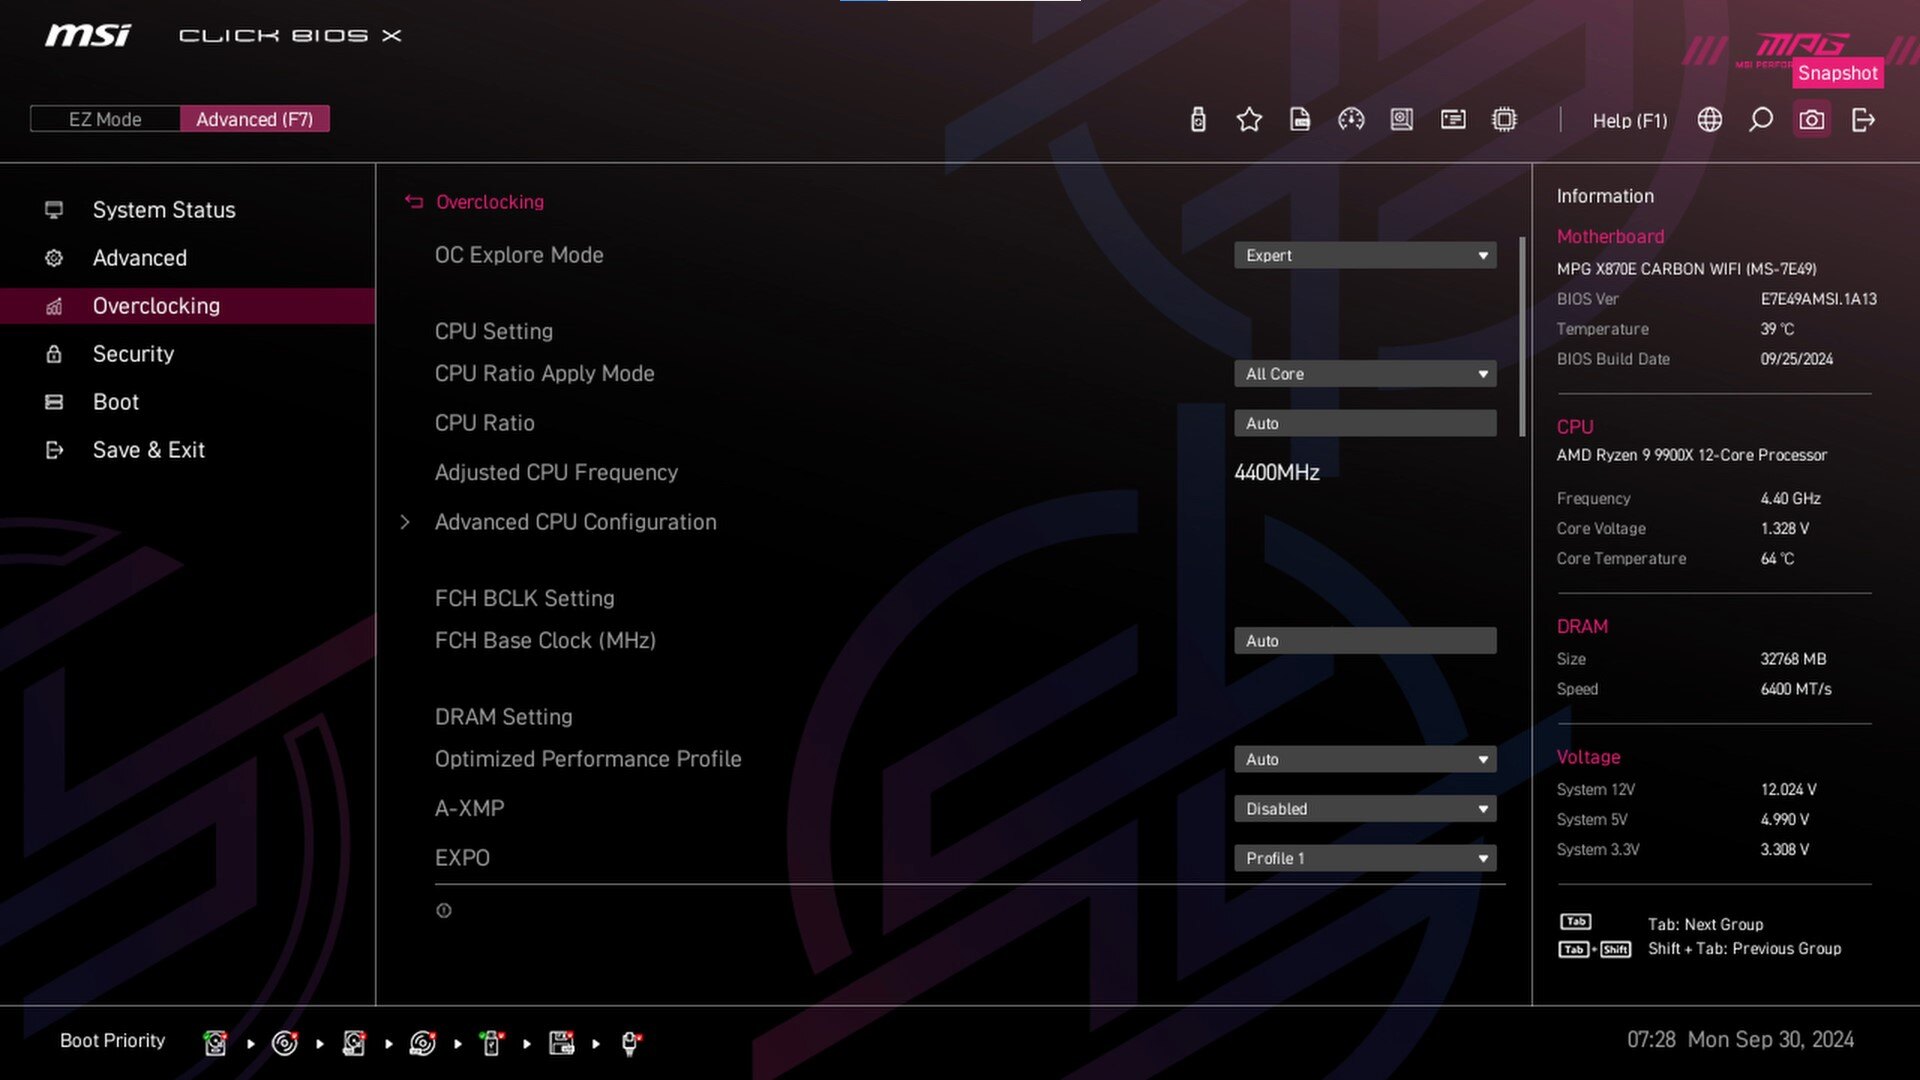The height and width of the screenshot is (1080, 1920).
Task: Switch to EZ Mode tab
Action: point(104,119)
